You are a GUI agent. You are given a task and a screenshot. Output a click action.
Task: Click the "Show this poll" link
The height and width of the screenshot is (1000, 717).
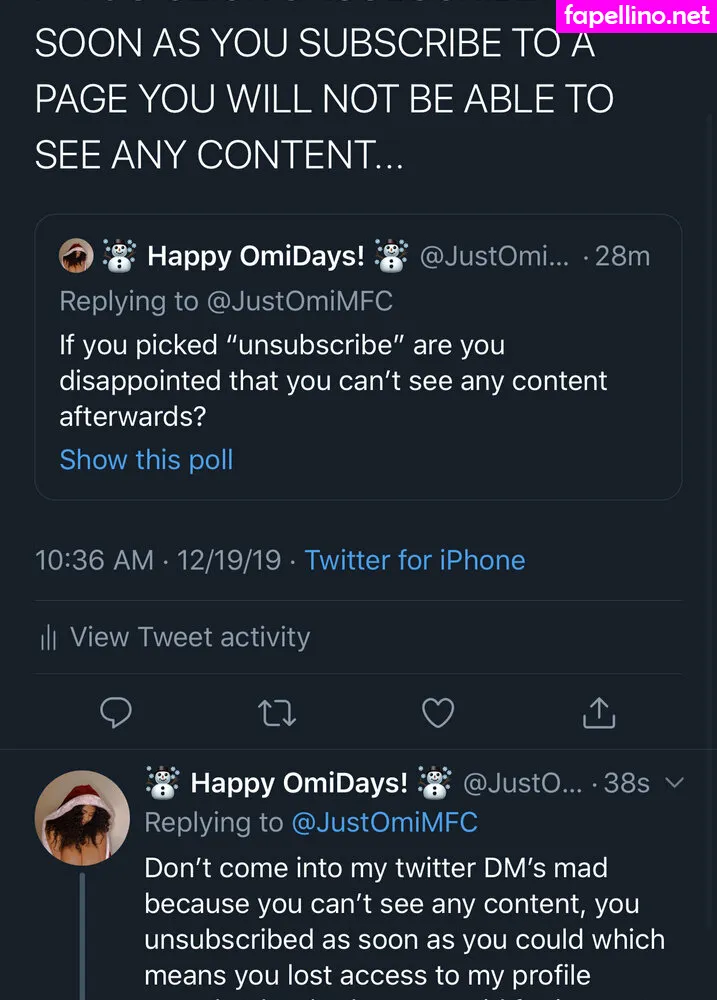(146, 460)
